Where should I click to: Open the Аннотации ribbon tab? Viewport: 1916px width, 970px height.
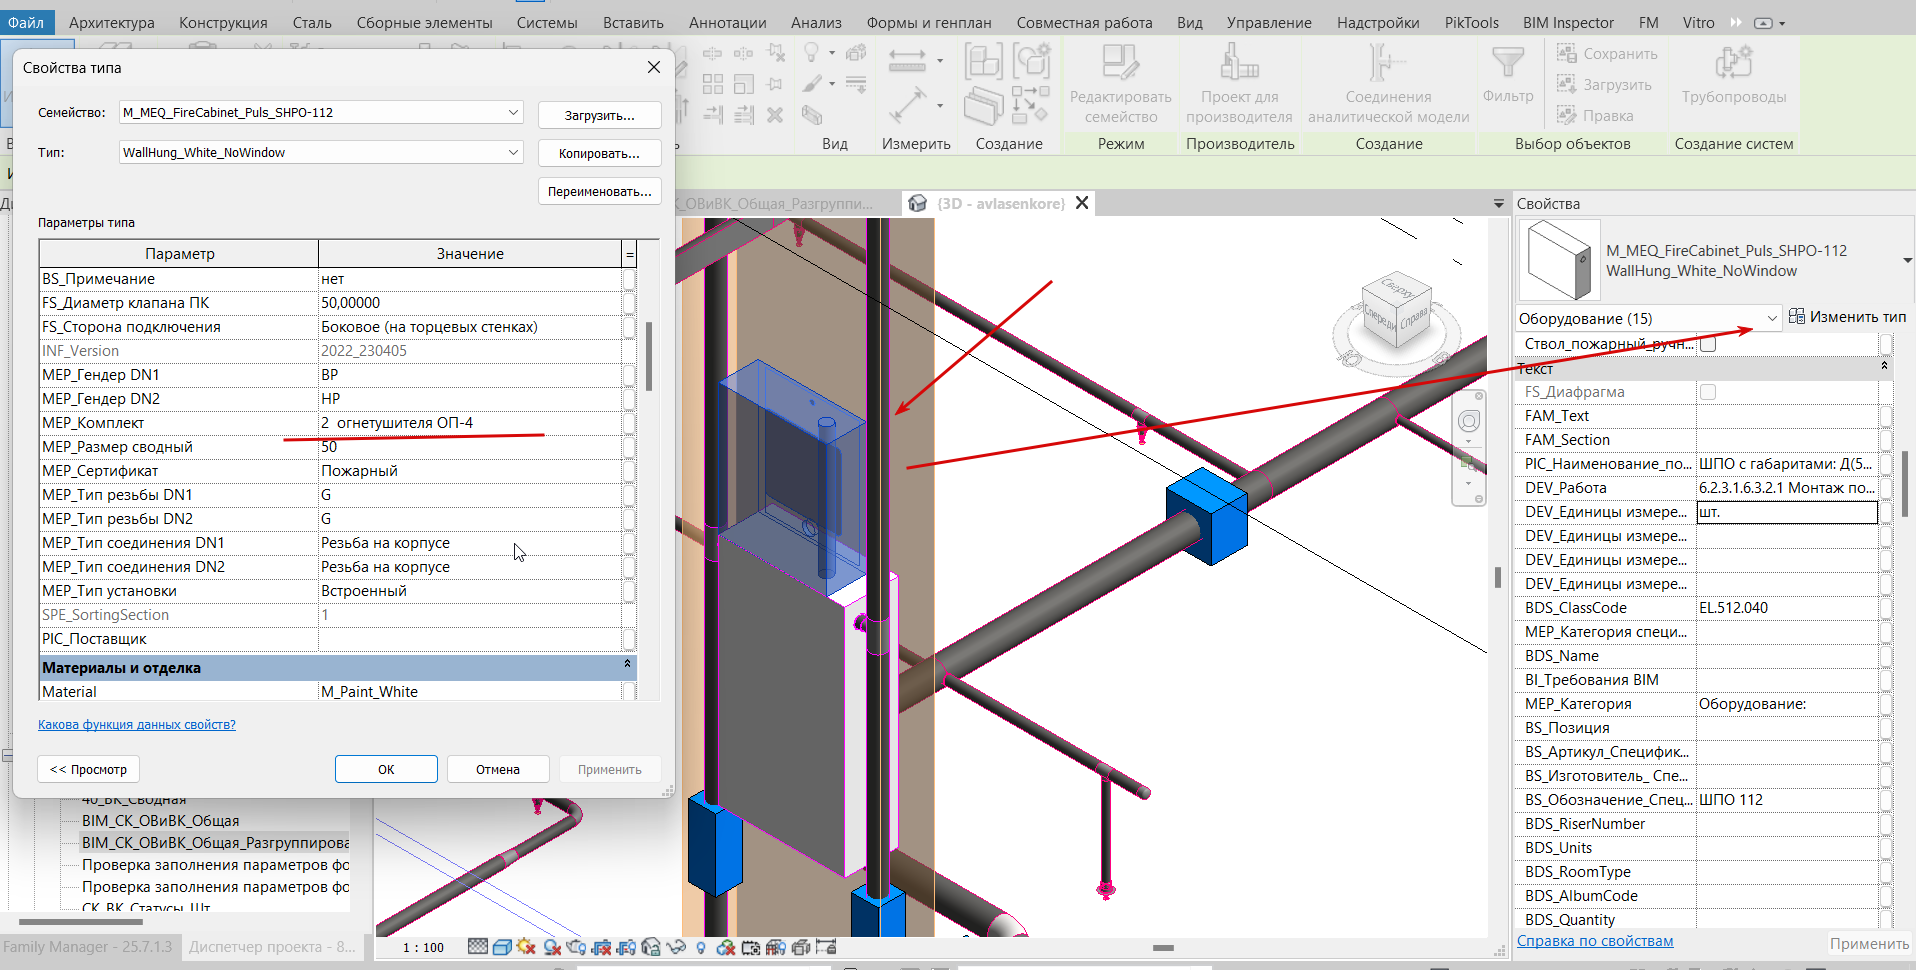(727, 22)
